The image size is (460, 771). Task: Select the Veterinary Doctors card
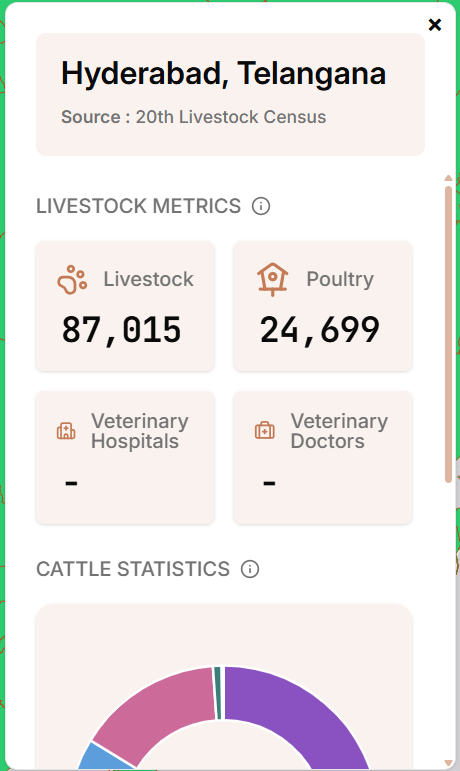coord(323,457)
